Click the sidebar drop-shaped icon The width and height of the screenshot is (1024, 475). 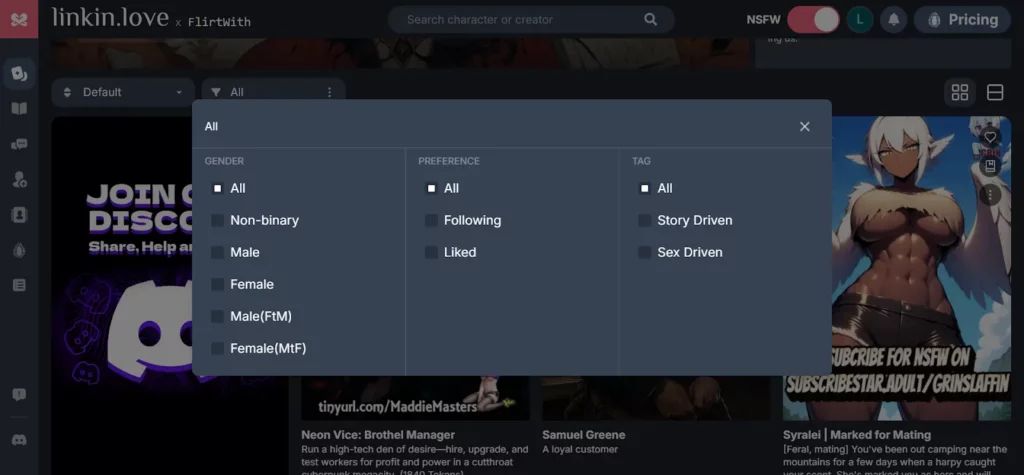(19, 250)
